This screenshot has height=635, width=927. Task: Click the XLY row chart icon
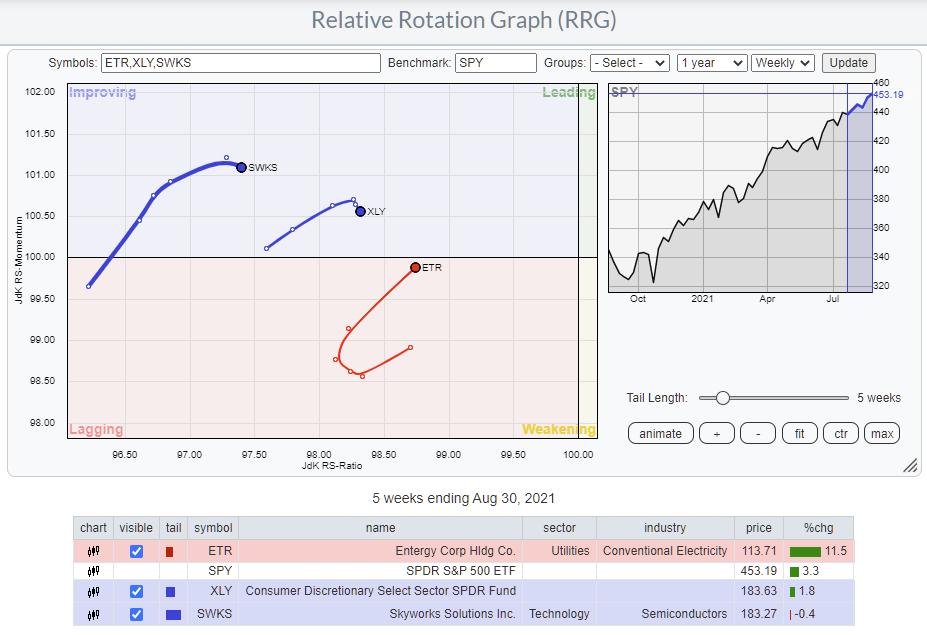pos(93,592)
